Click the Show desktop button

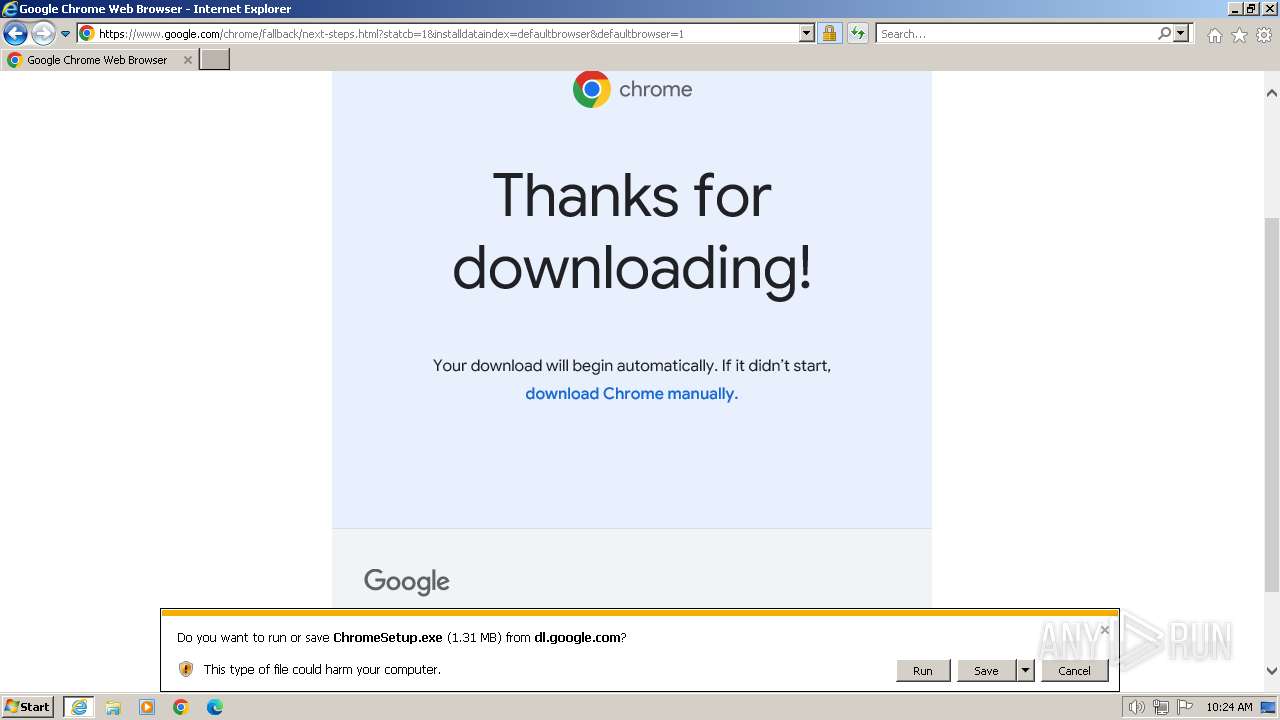click(1268, 707)
